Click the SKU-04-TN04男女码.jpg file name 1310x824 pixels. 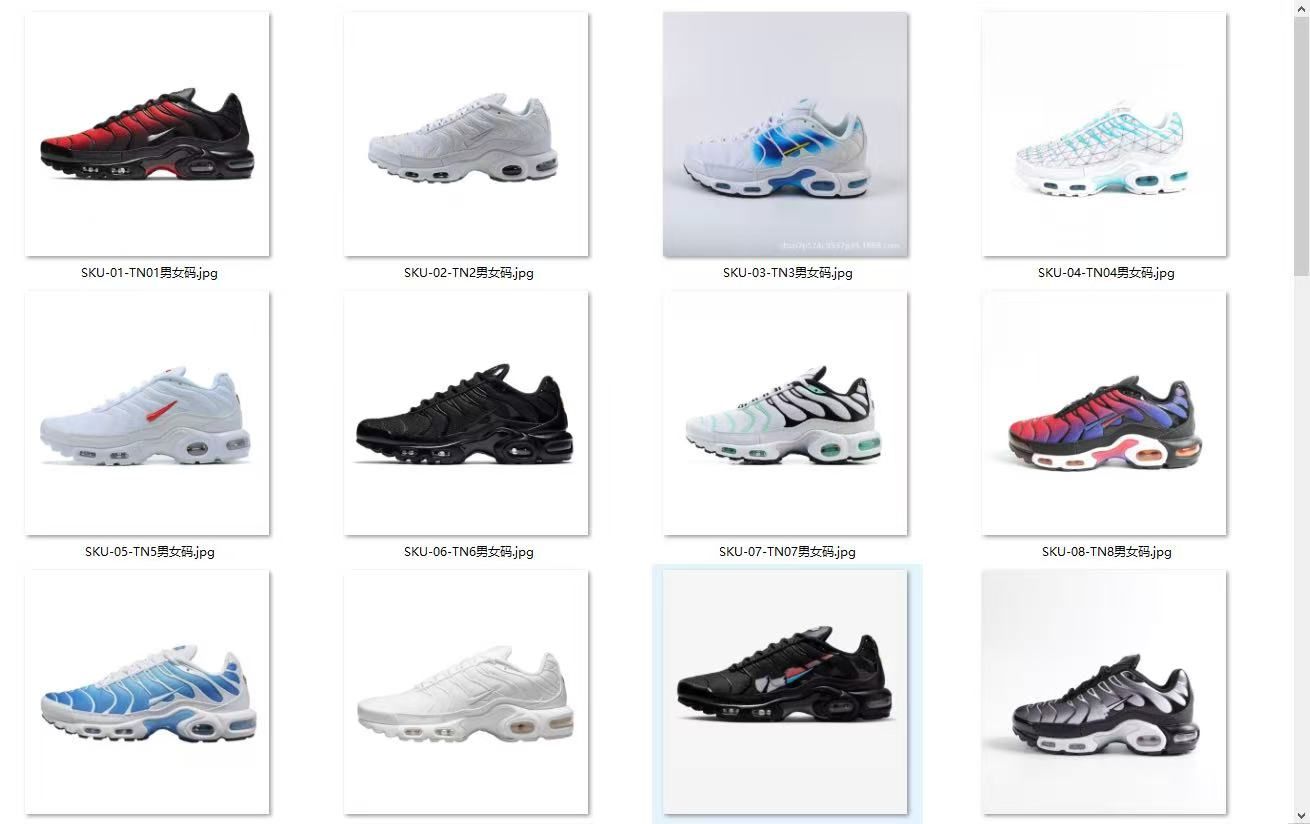click(1106, 272)
